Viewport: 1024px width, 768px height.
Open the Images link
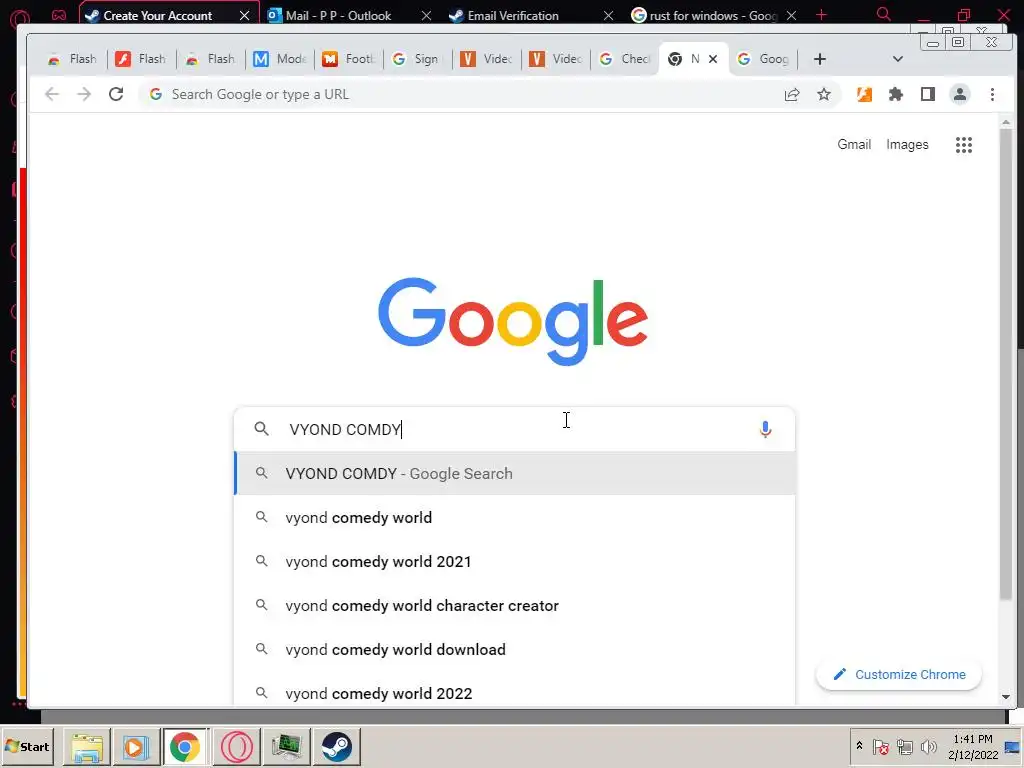[x=907, y=144]
